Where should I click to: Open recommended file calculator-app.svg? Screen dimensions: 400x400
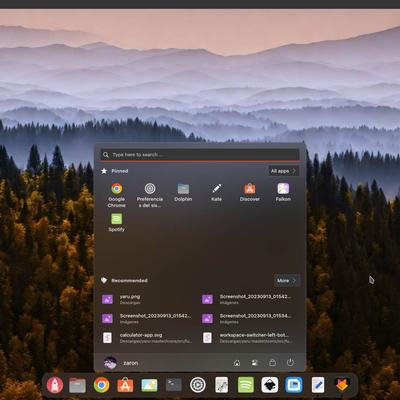point(147,338)
